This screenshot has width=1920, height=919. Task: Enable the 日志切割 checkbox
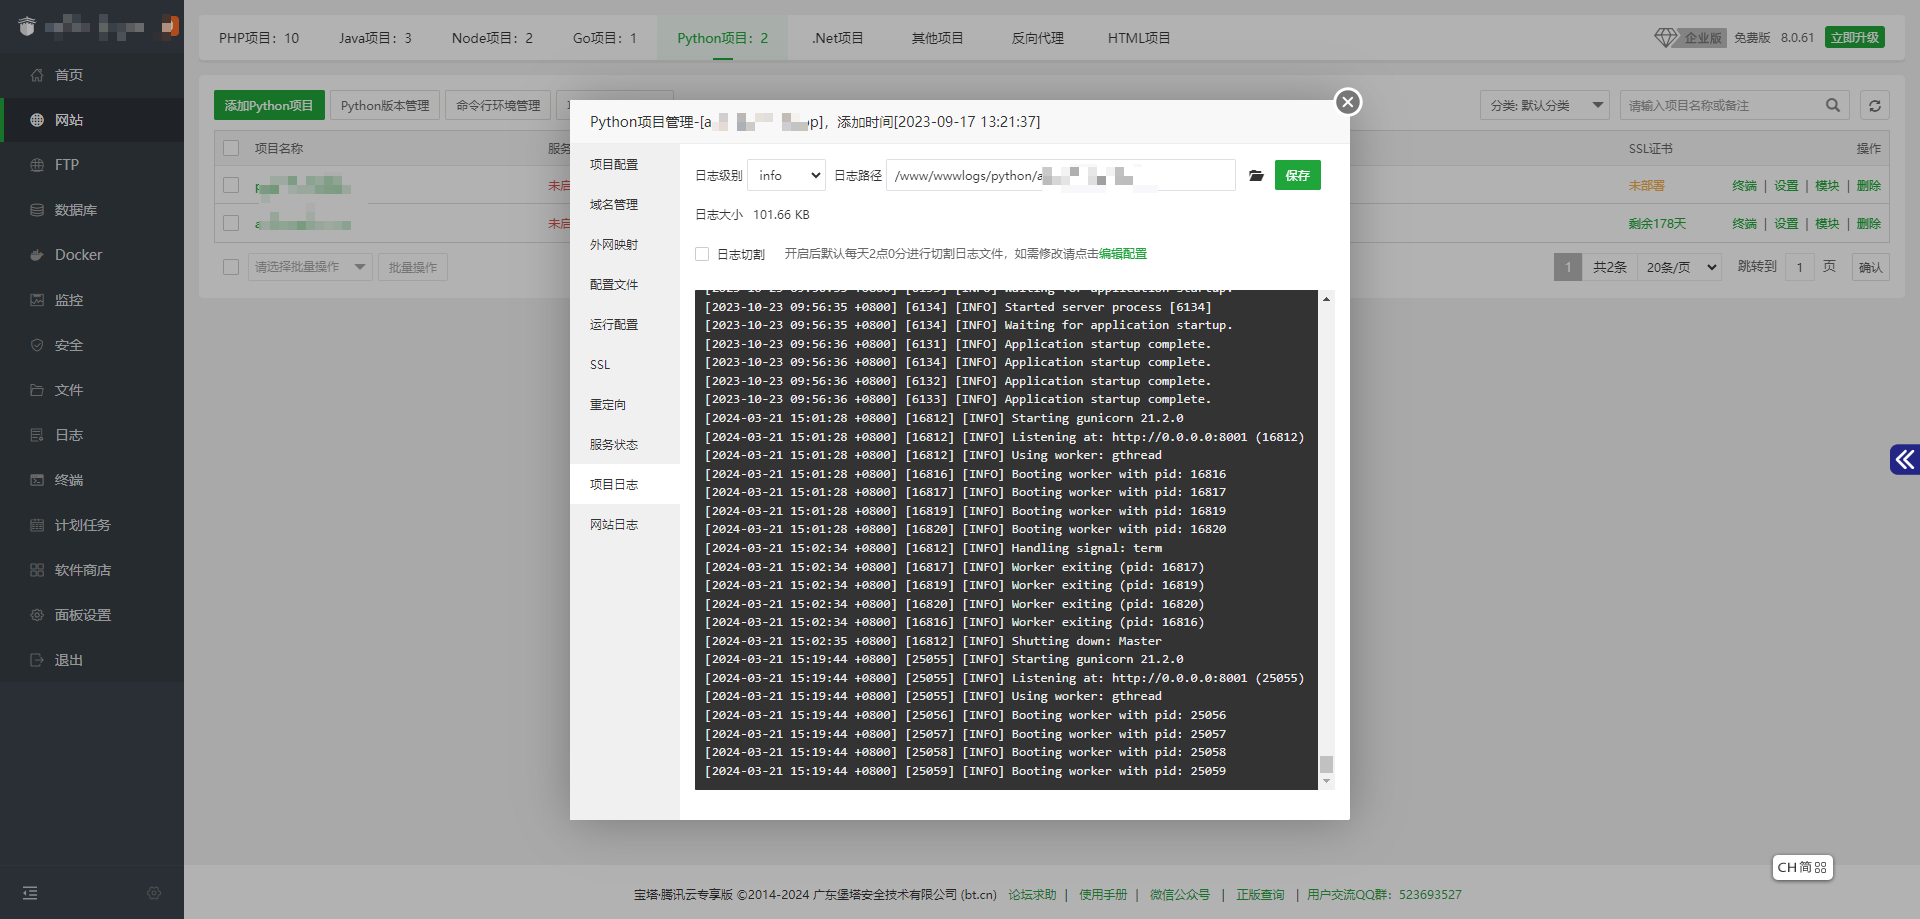702,254
